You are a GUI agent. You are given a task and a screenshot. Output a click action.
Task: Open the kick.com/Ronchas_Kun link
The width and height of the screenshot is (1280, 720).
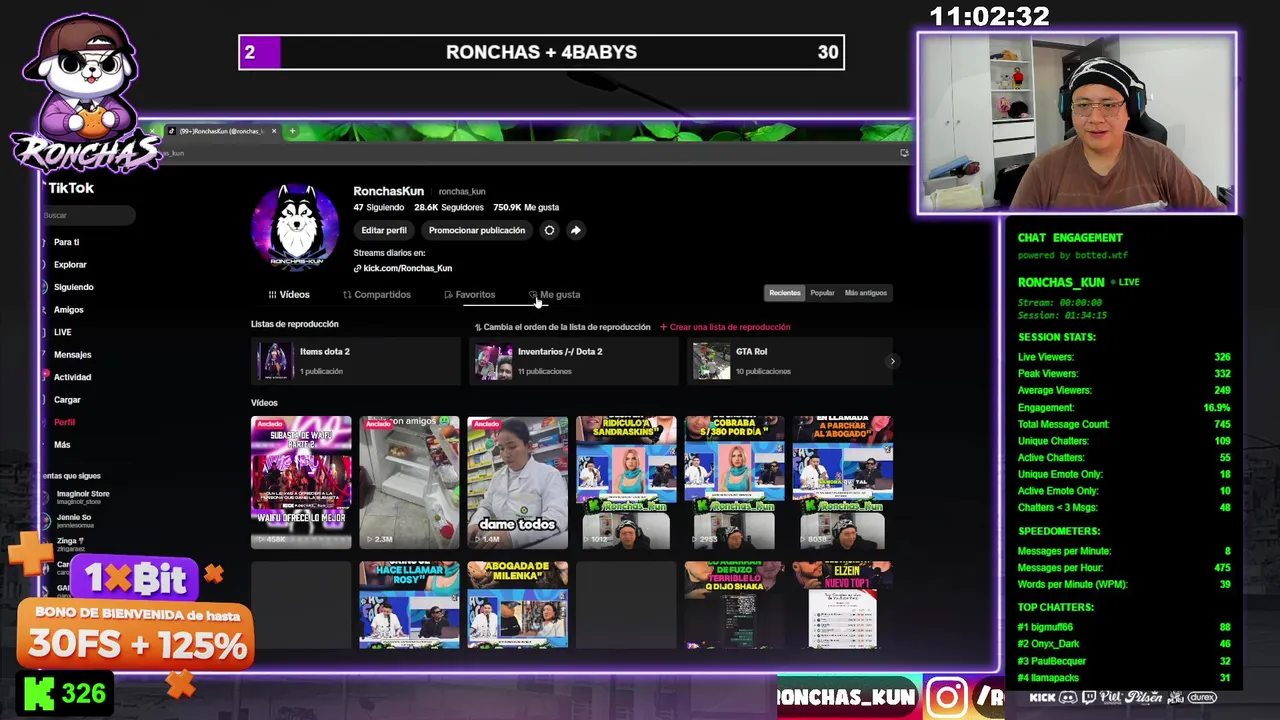pos(408,268)
